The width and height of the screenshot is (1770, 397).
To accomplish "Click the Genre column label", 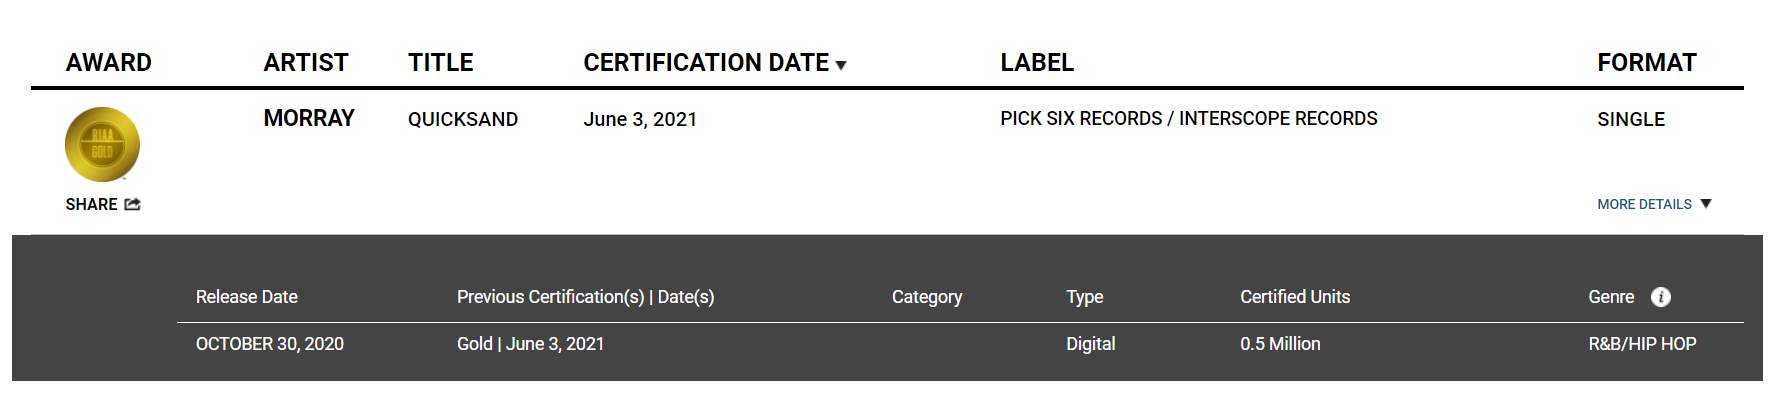I will click(x=1611, y=297).
